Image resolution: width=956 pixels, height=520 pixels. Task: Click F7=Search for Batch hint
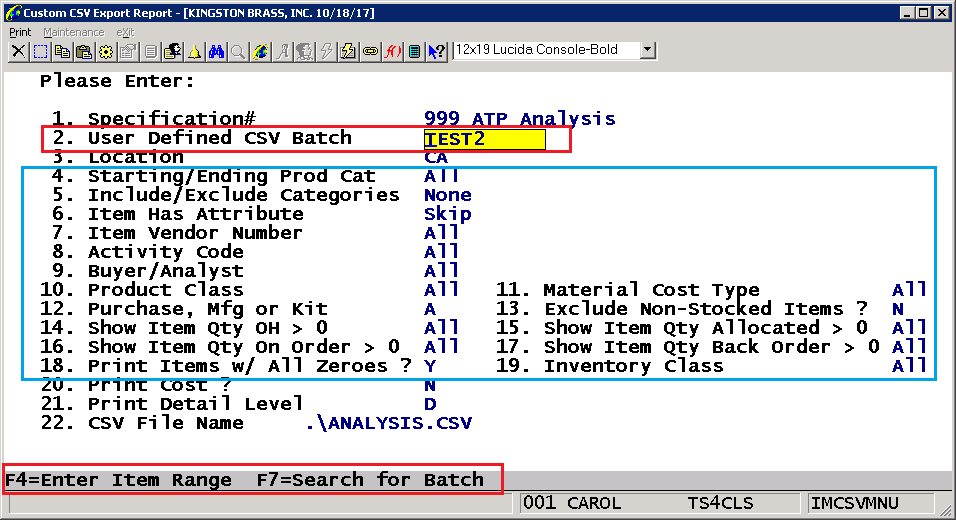pyautogui.click(x=370, y=480)
